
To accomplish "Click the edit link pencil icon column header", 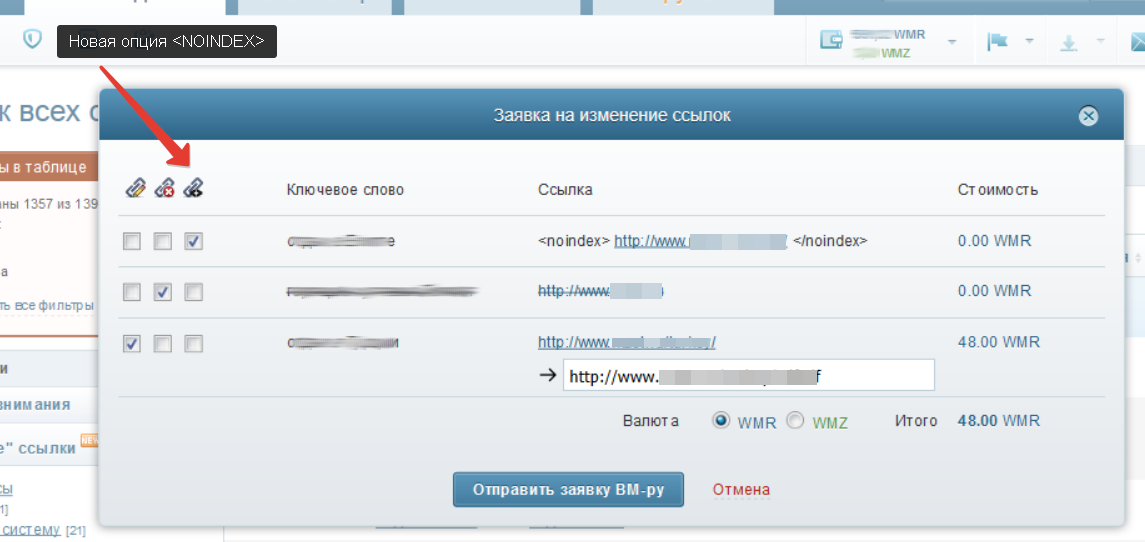I will click(x=135, y=188).
